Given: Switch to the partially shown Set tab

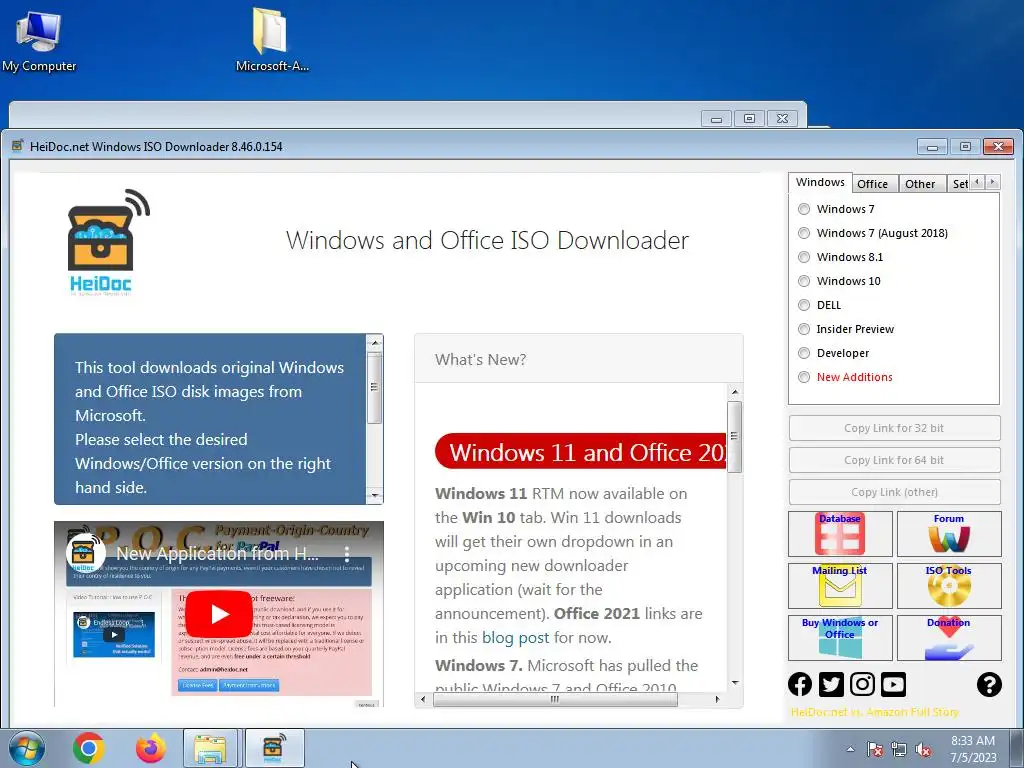Looking at the screenshot, I should [x=959, y=184].
